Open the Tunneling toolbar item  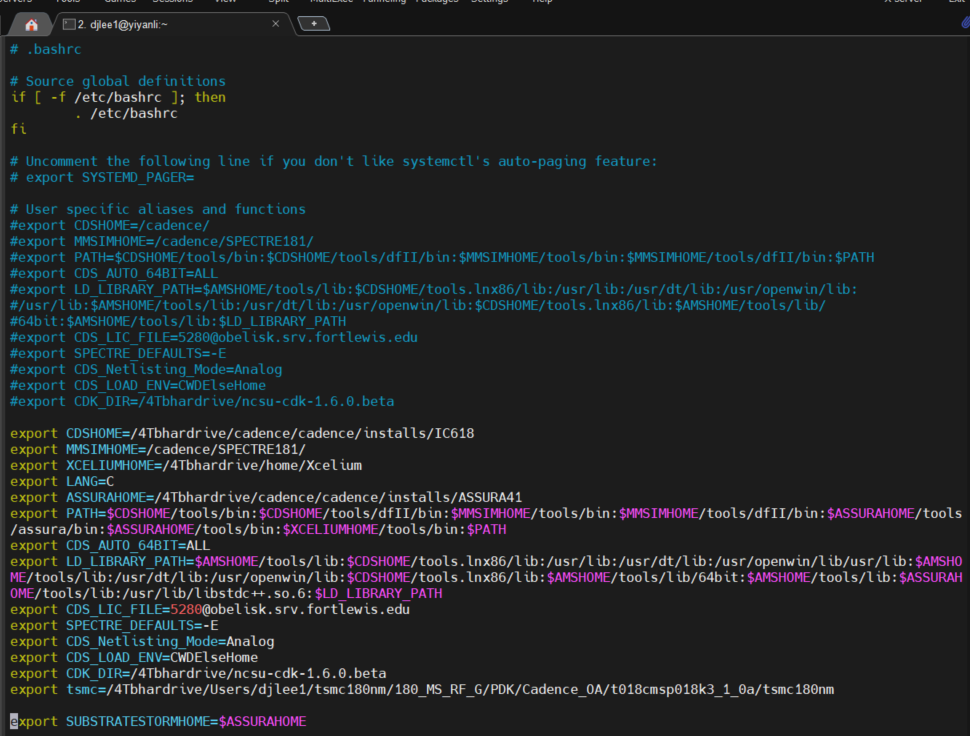384,2
